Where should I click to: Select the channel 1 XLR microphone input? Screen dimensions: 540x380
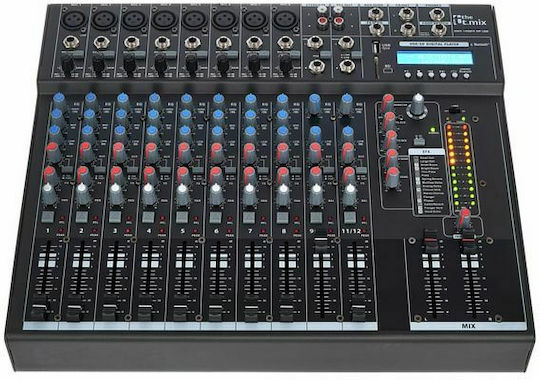click(73, 21)
